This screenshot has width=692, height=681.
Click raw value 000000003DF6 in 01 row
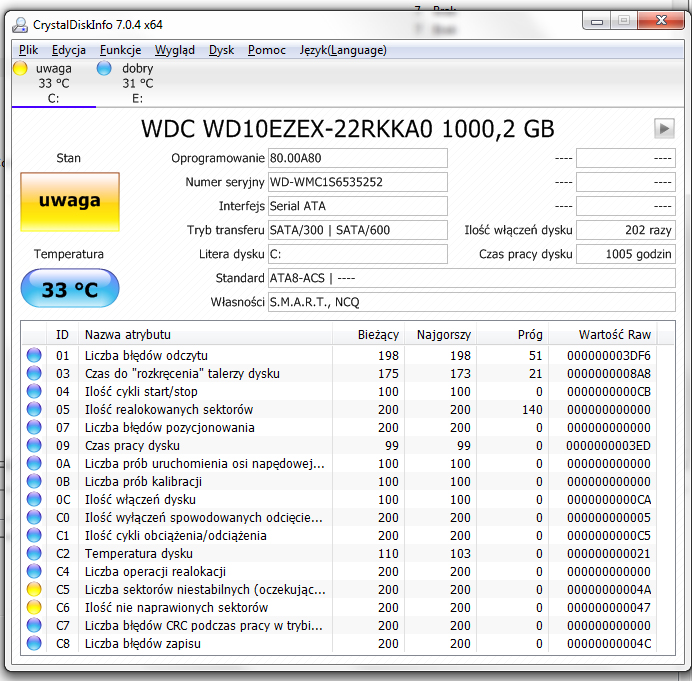point(609,355)
